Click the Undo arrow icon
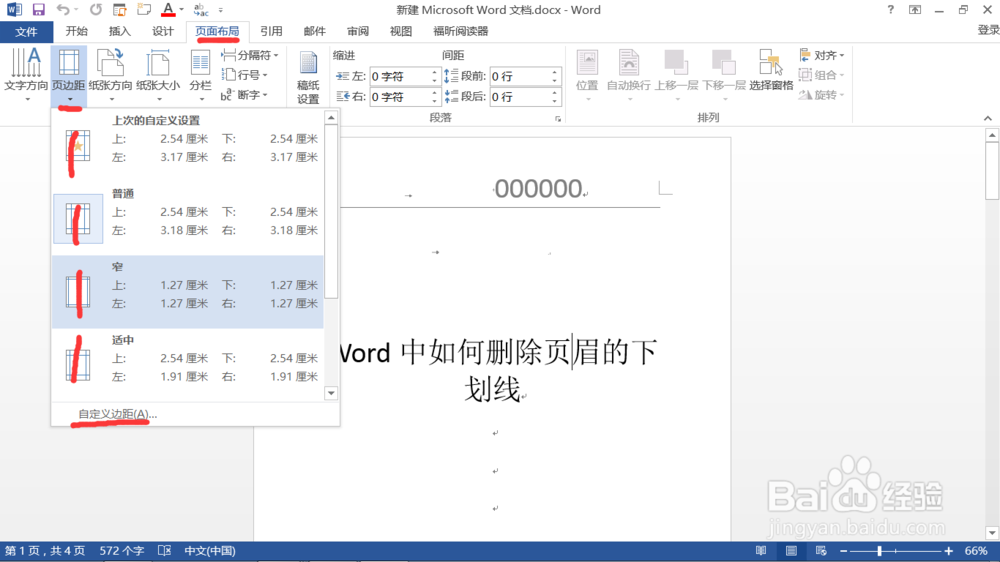The image size is (1000, 562). click(62, 10)
